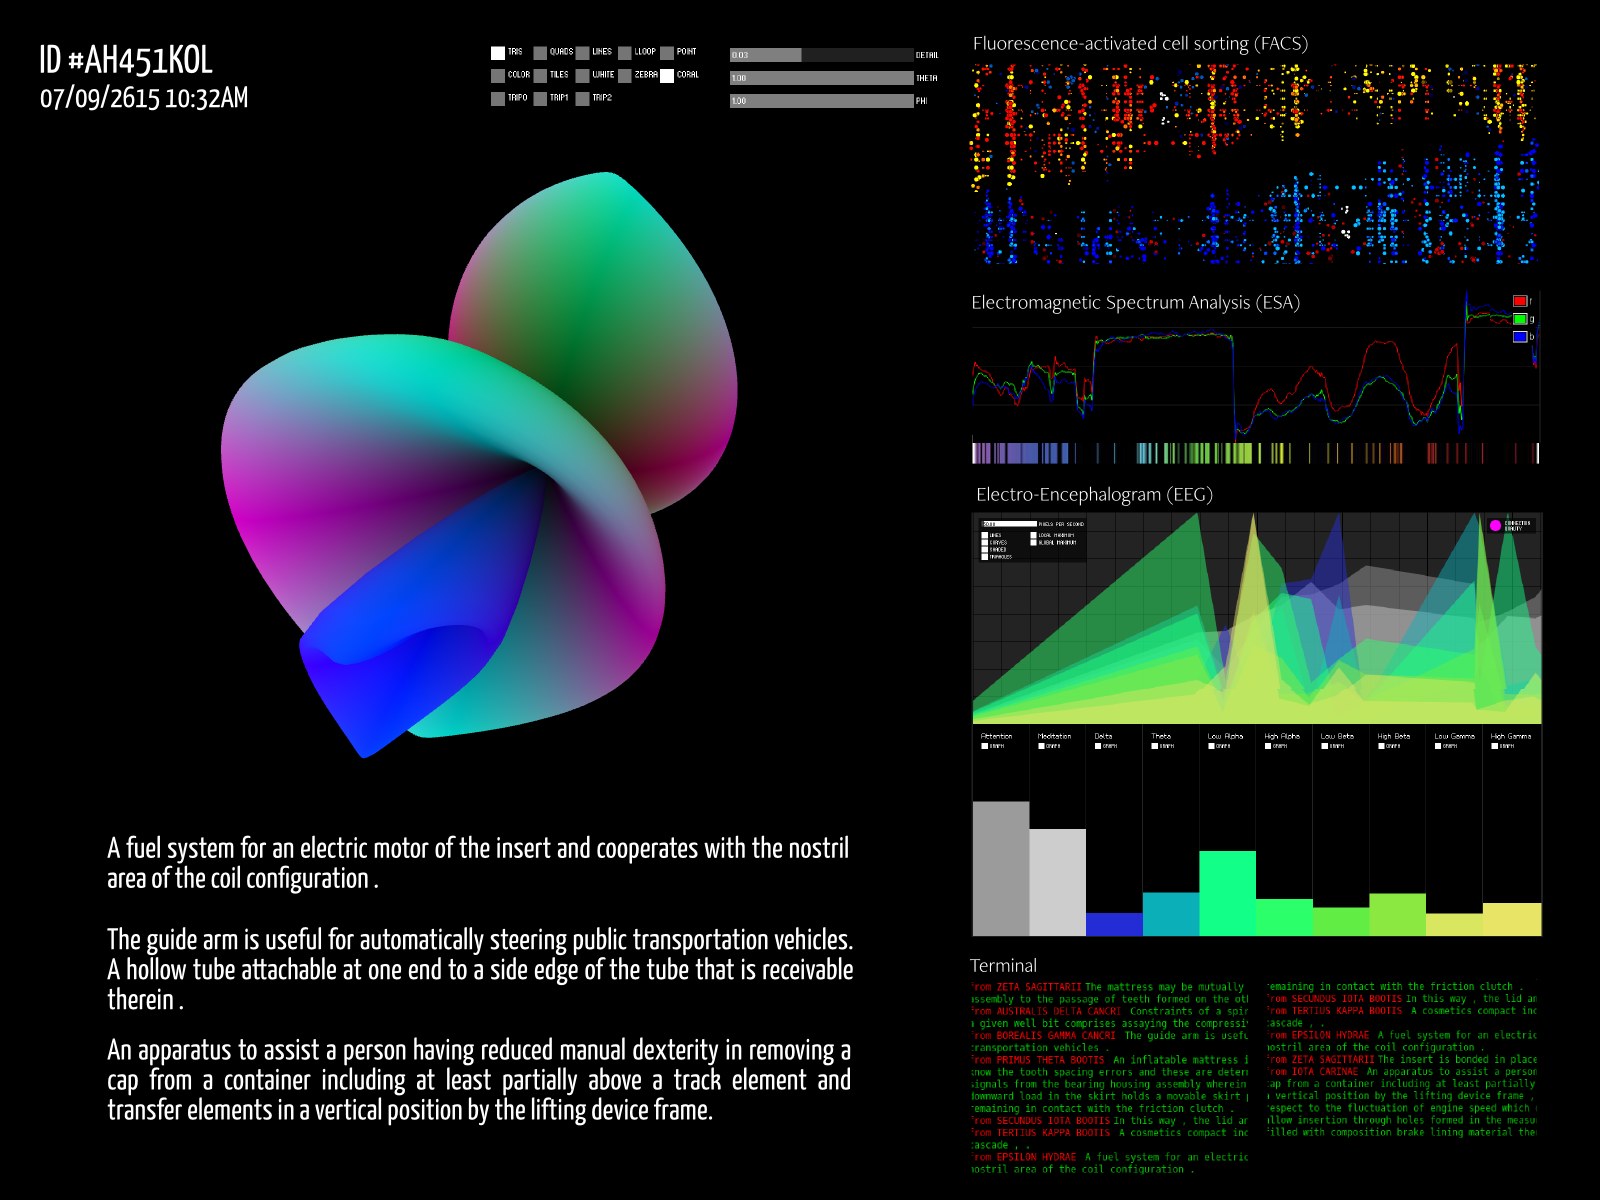
Task: Enable the Curves checkbox in EEG panel
Action: (x=985, y=543)
